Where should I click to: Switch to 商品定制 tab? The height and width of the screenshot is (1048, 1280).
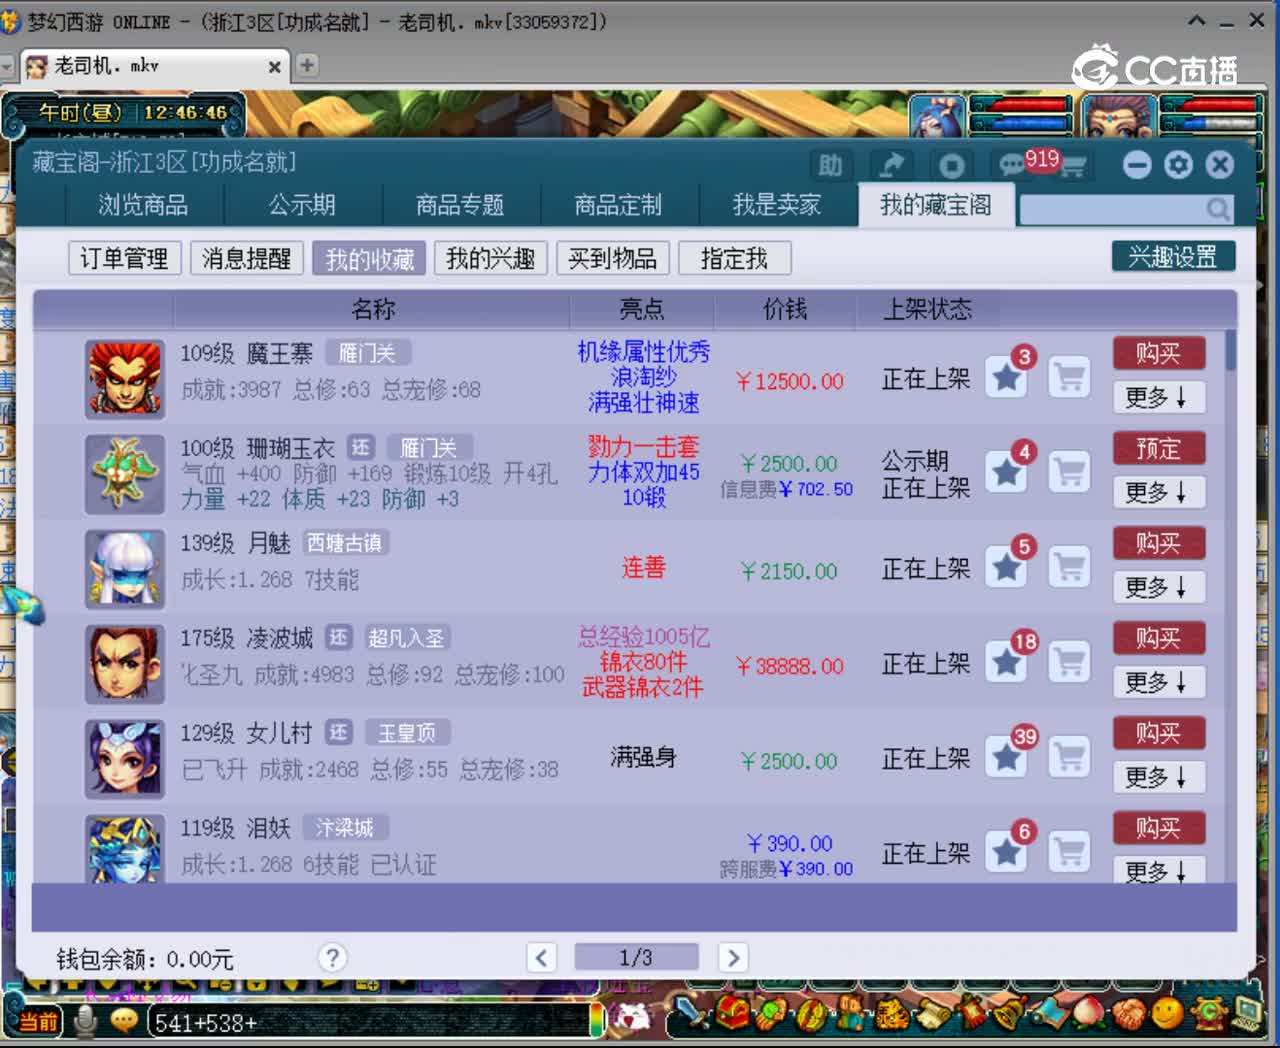tap(618, 205)
